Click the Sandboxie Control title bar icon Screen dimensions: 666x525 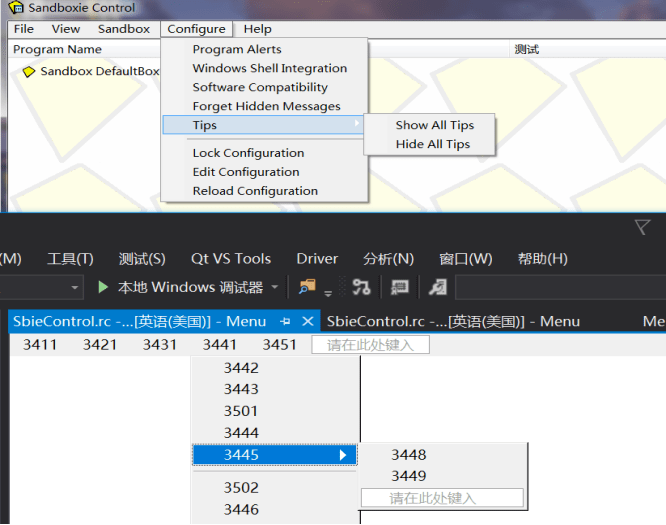(x=16, y=8)
